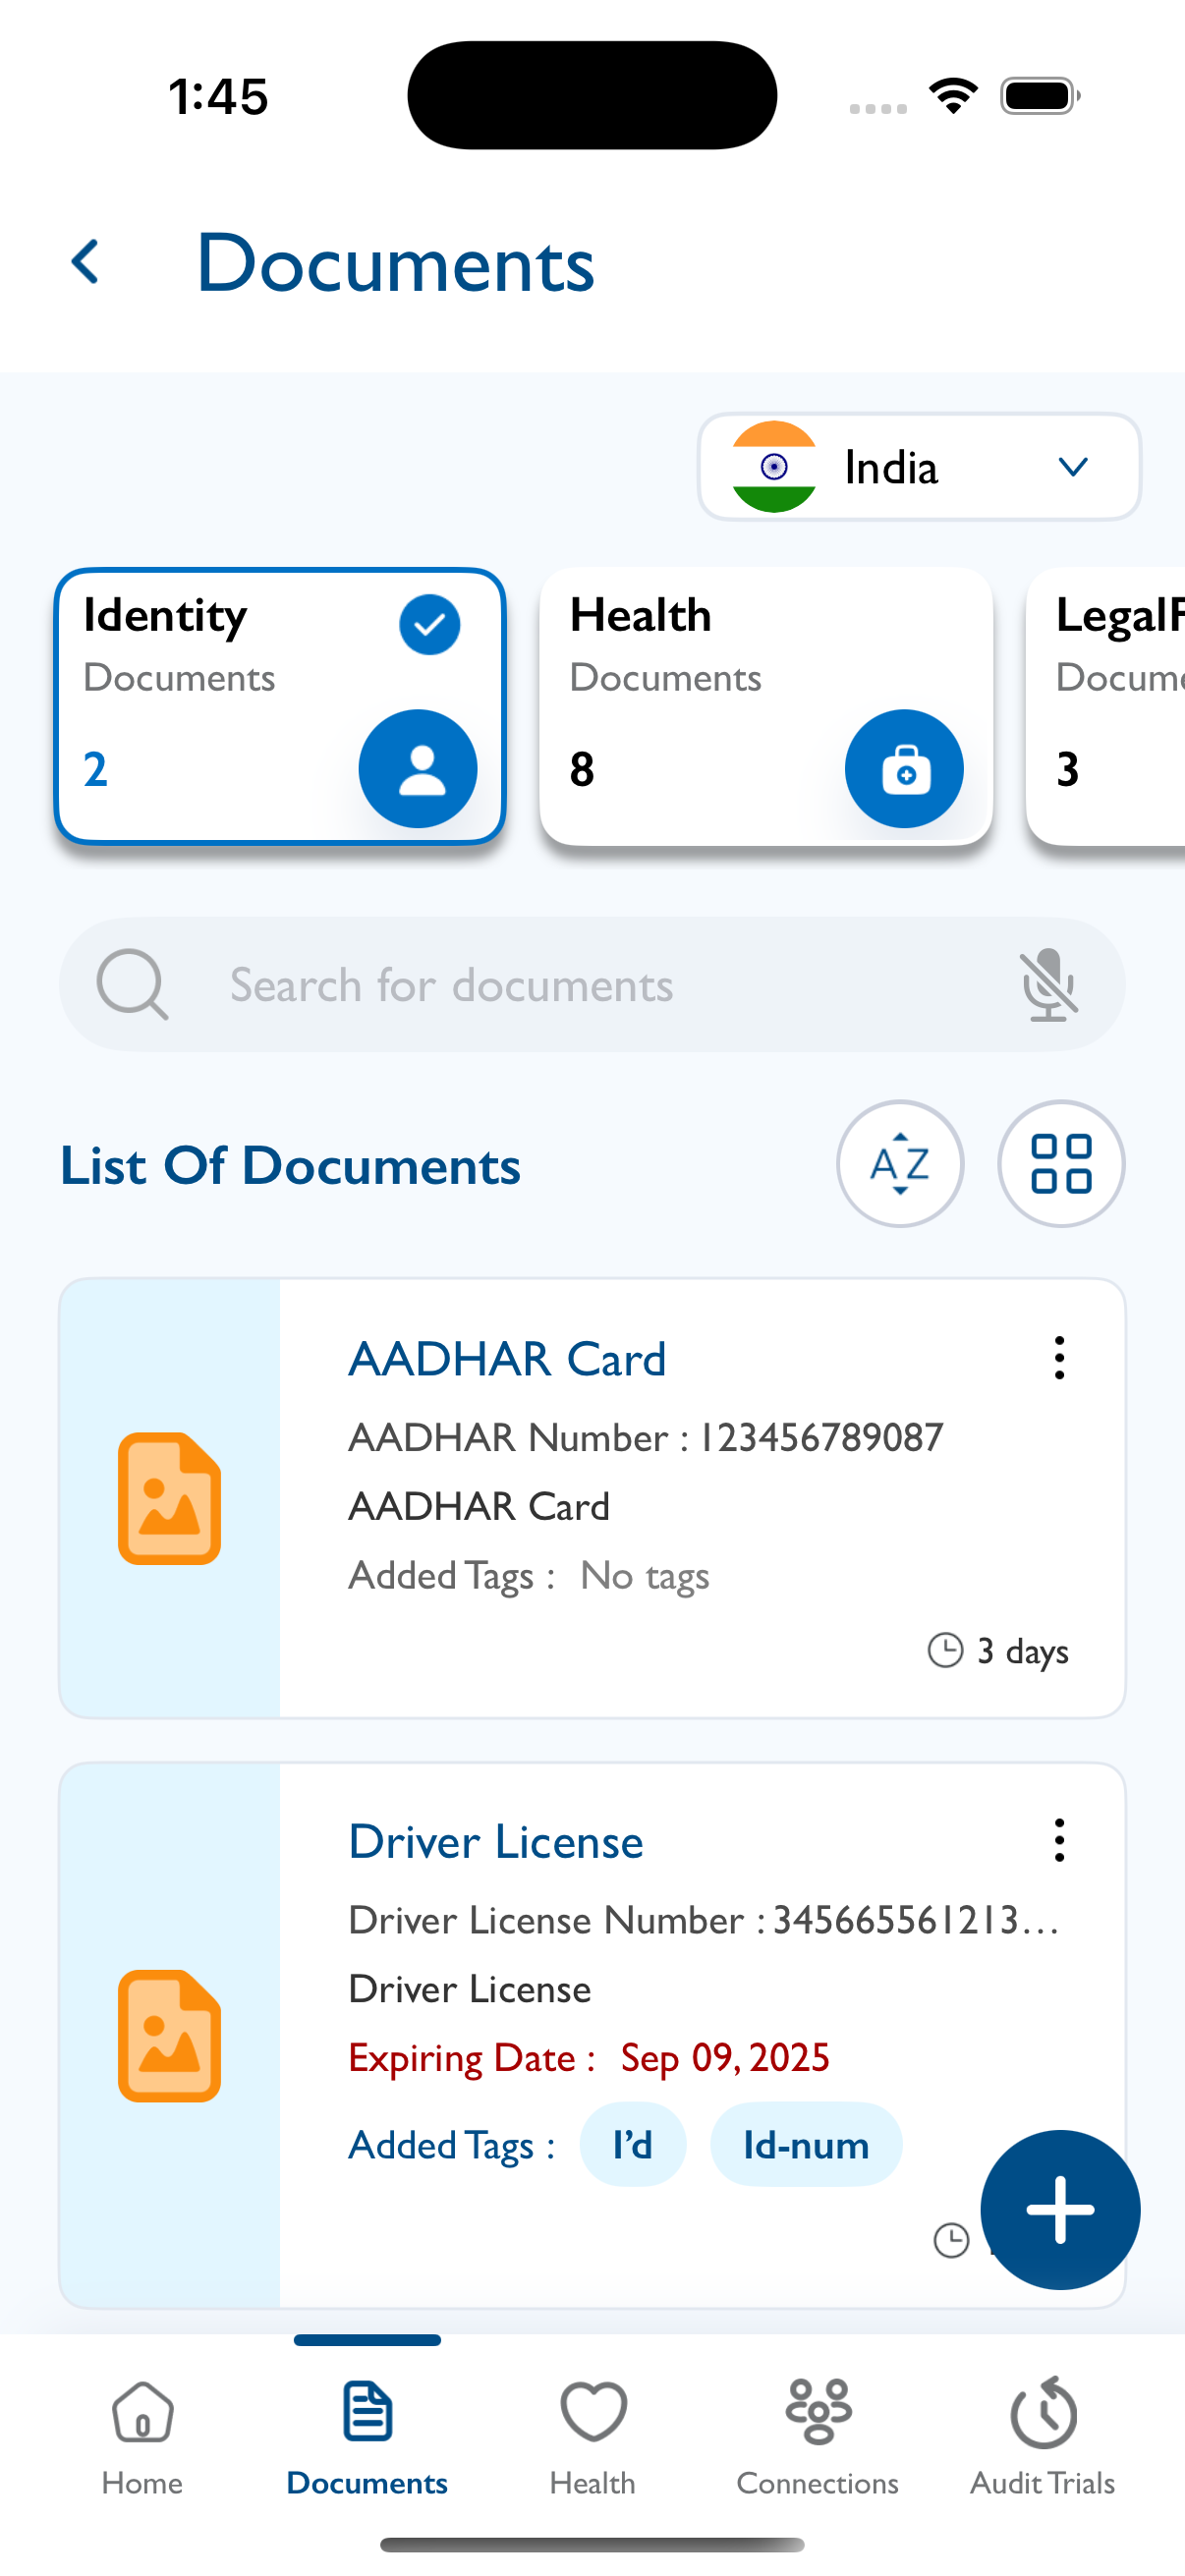Tap the Documents page title
The image size is (1185, 2576).
click(396, 264)
